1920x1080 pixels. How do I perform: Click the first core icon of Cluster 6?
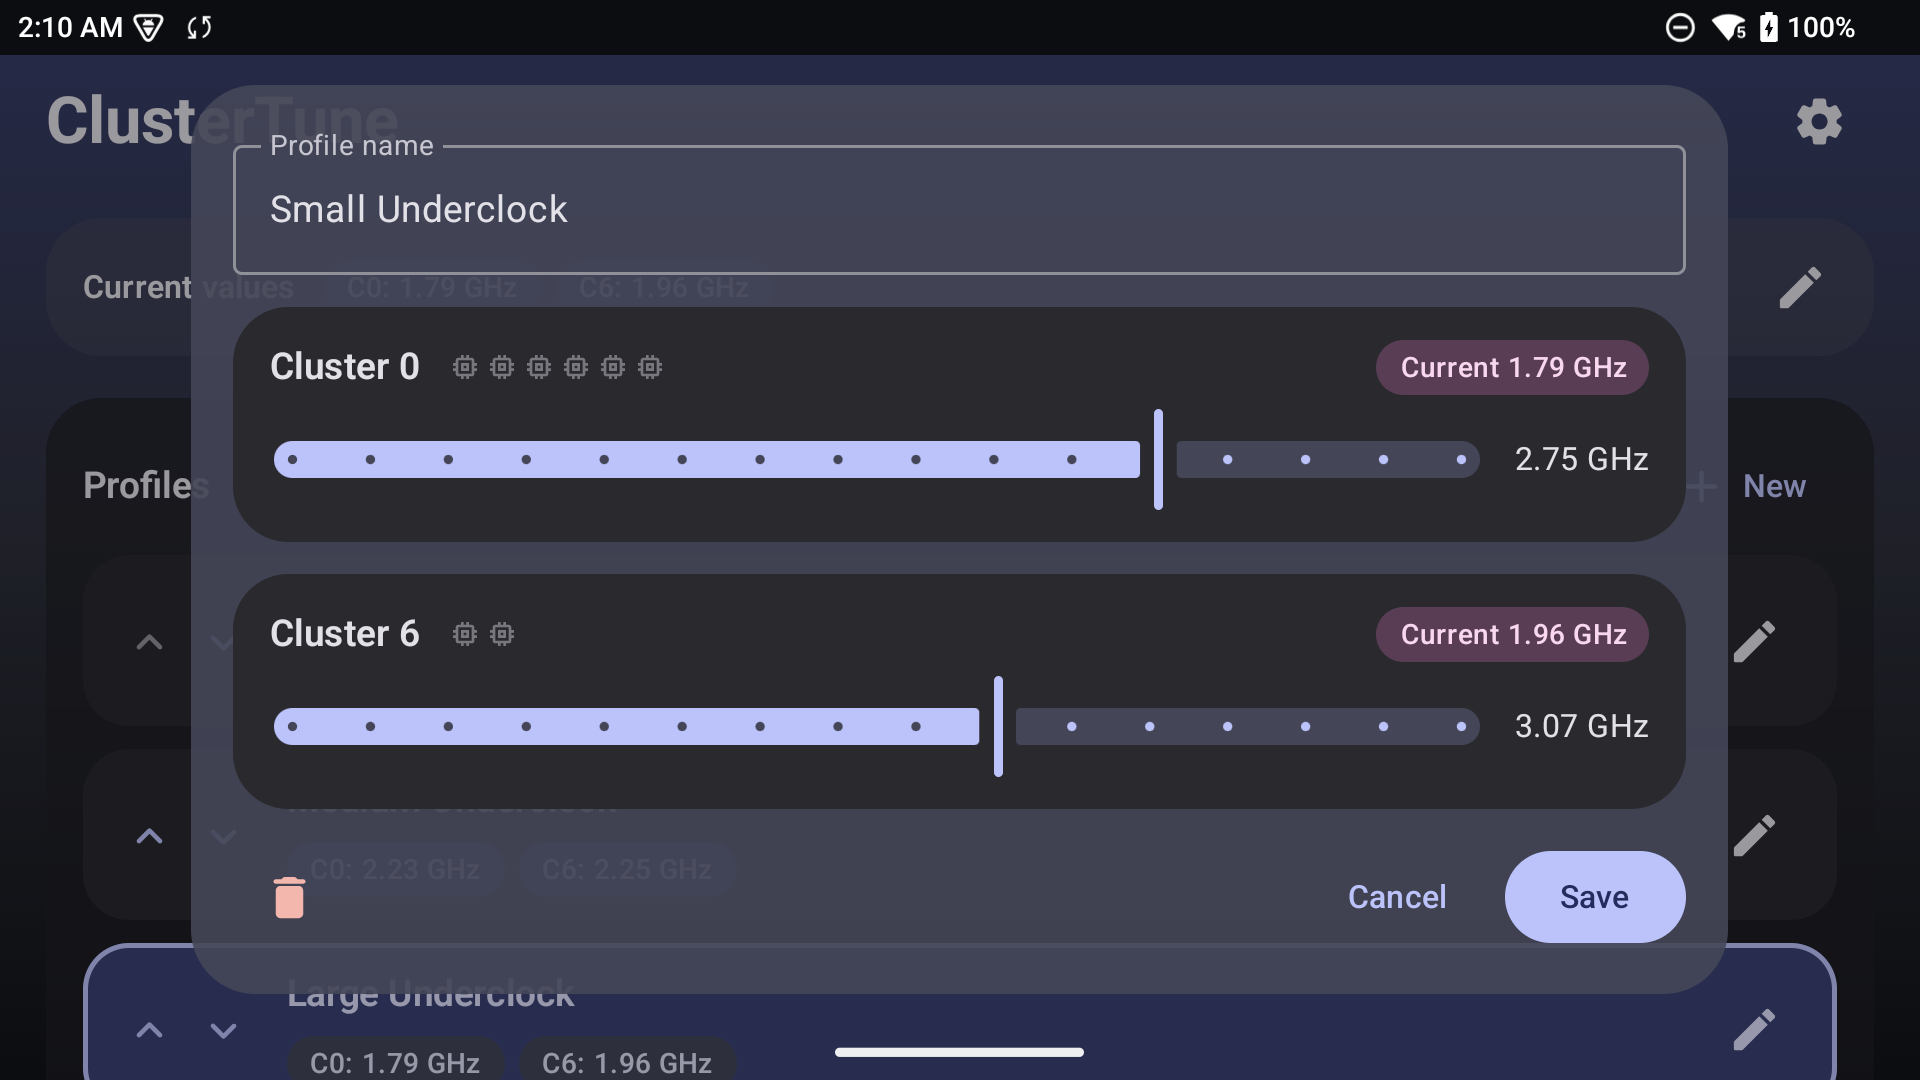[464, 634]
